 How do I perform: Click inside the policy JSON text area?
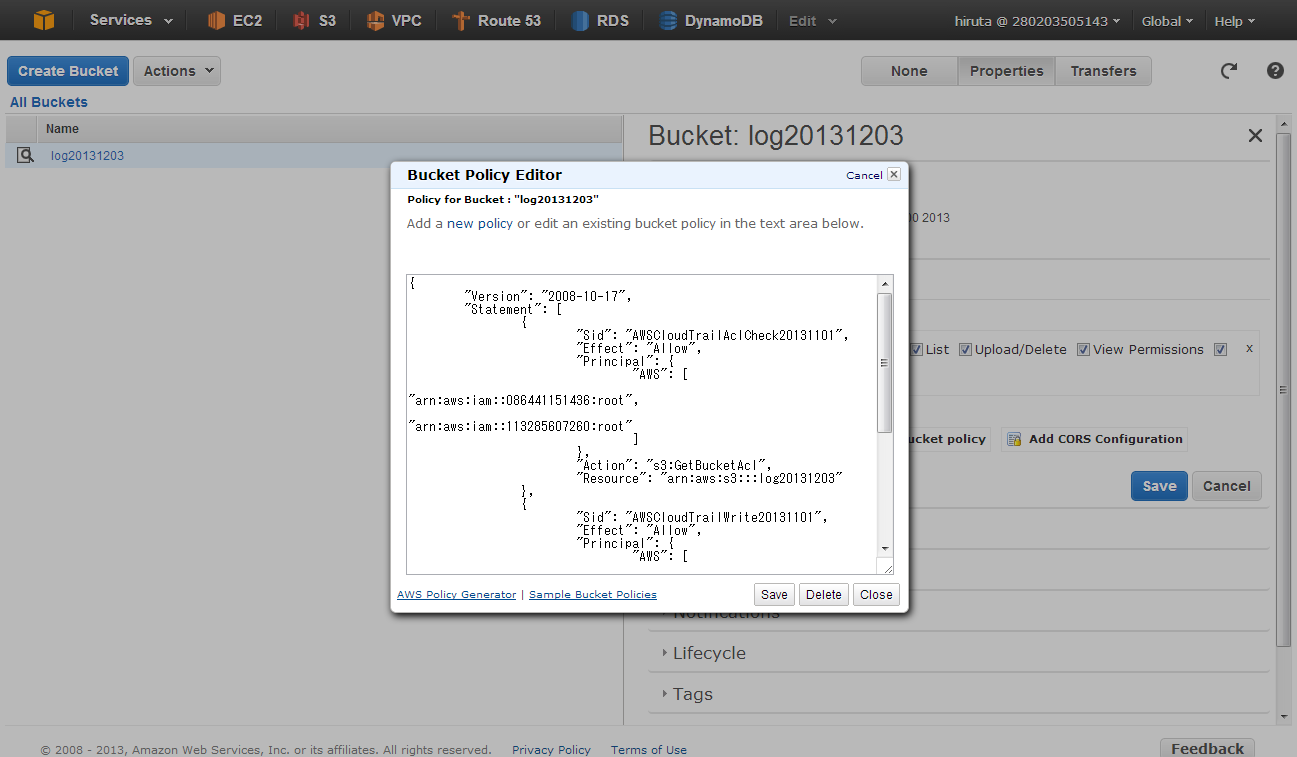pyautogui.click(x=641, y=424)
